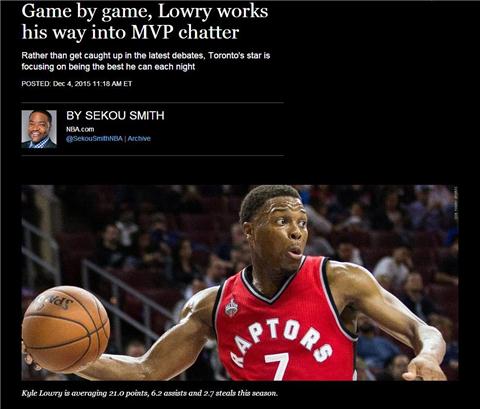Click Sekou Smith's author headshot photo
Screen dimensions: 480x409
(x=39, y=129)
